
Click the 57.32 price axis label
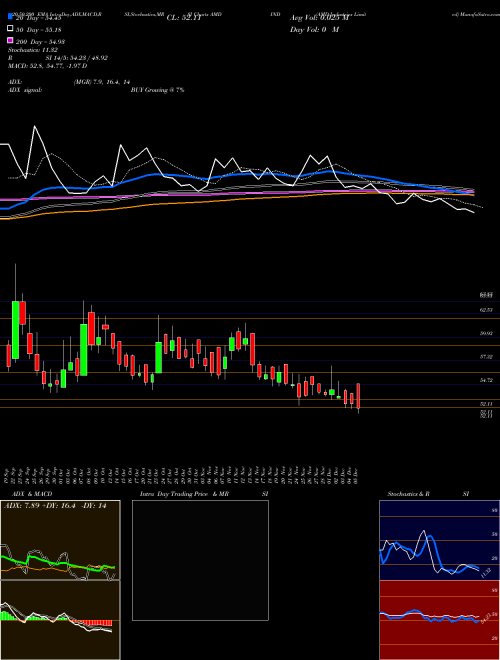487,357
